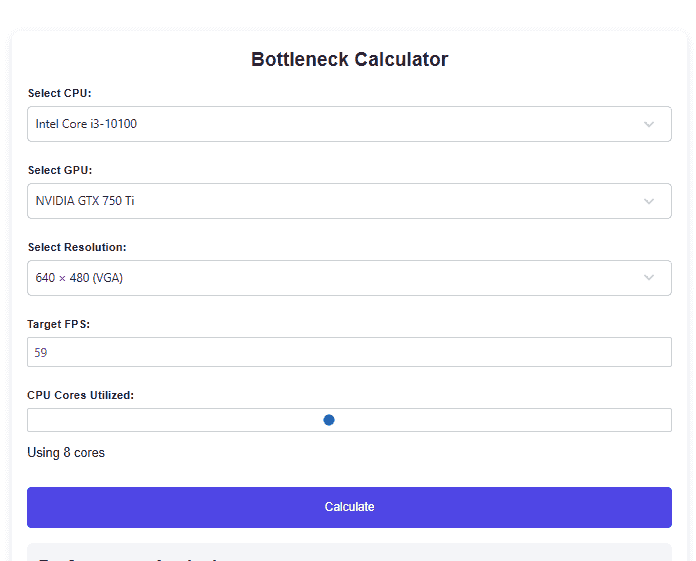Image resolution: width=696 pixels, height=561 pixels.
Task: Open the Select CPU dropdown showing Intel Core i3-10100
Action: coord(330,124)
